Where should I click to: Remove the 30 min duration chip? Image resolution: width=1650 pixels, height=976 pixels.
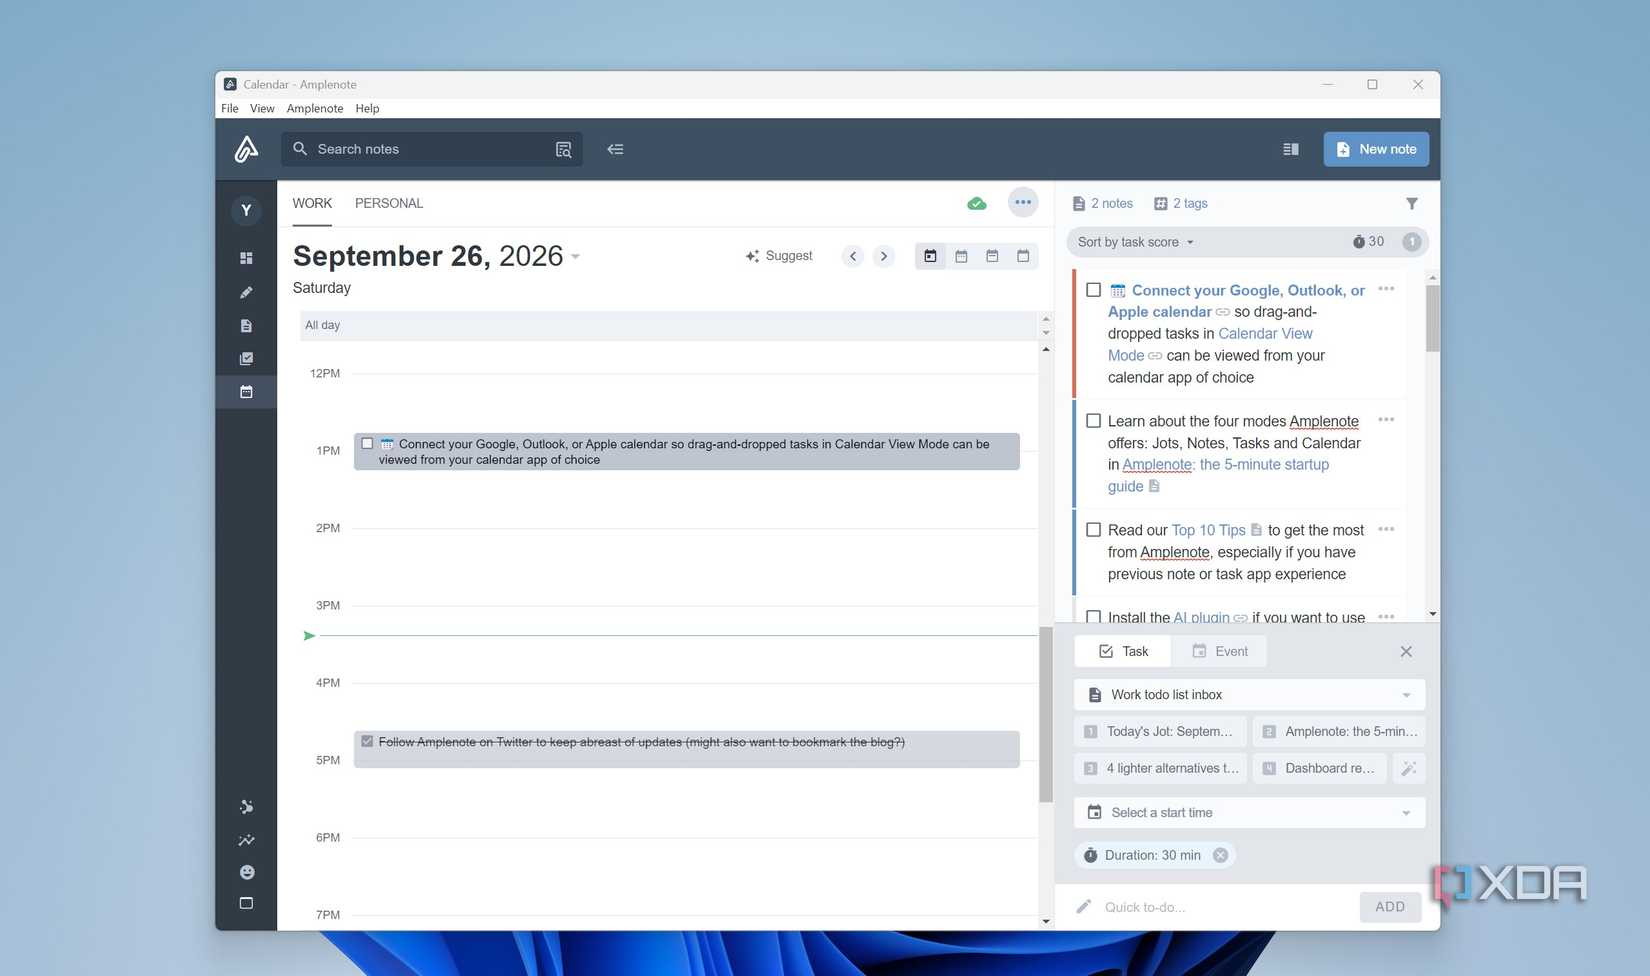coord(1220,855)
